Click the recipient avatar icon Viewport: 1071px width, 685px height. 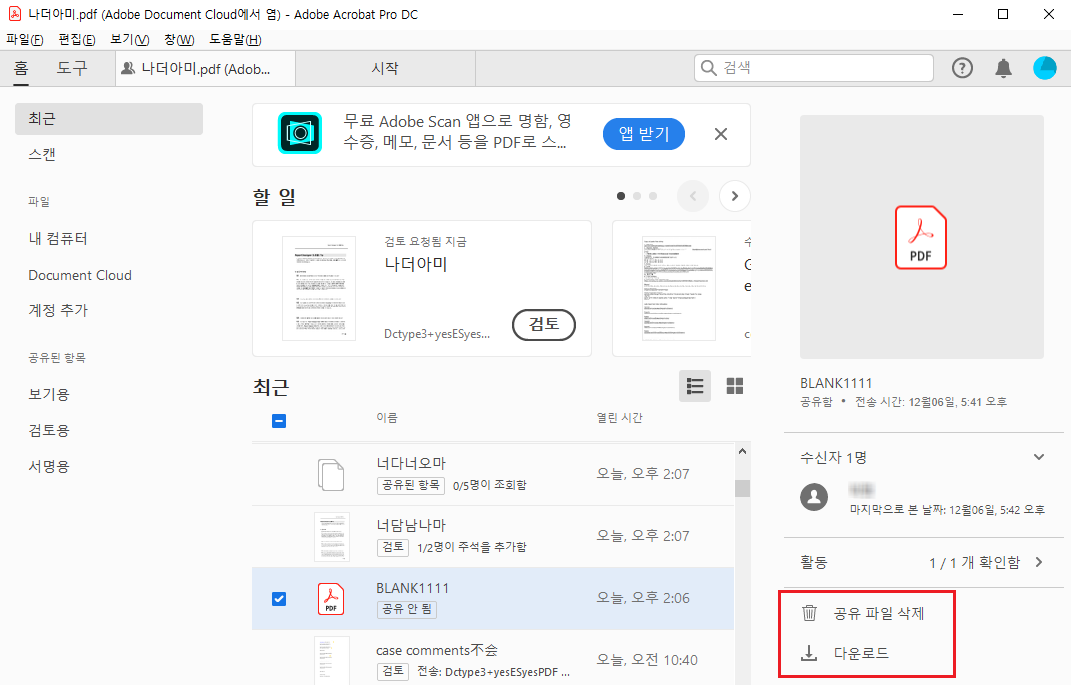(x=814, y=497)
